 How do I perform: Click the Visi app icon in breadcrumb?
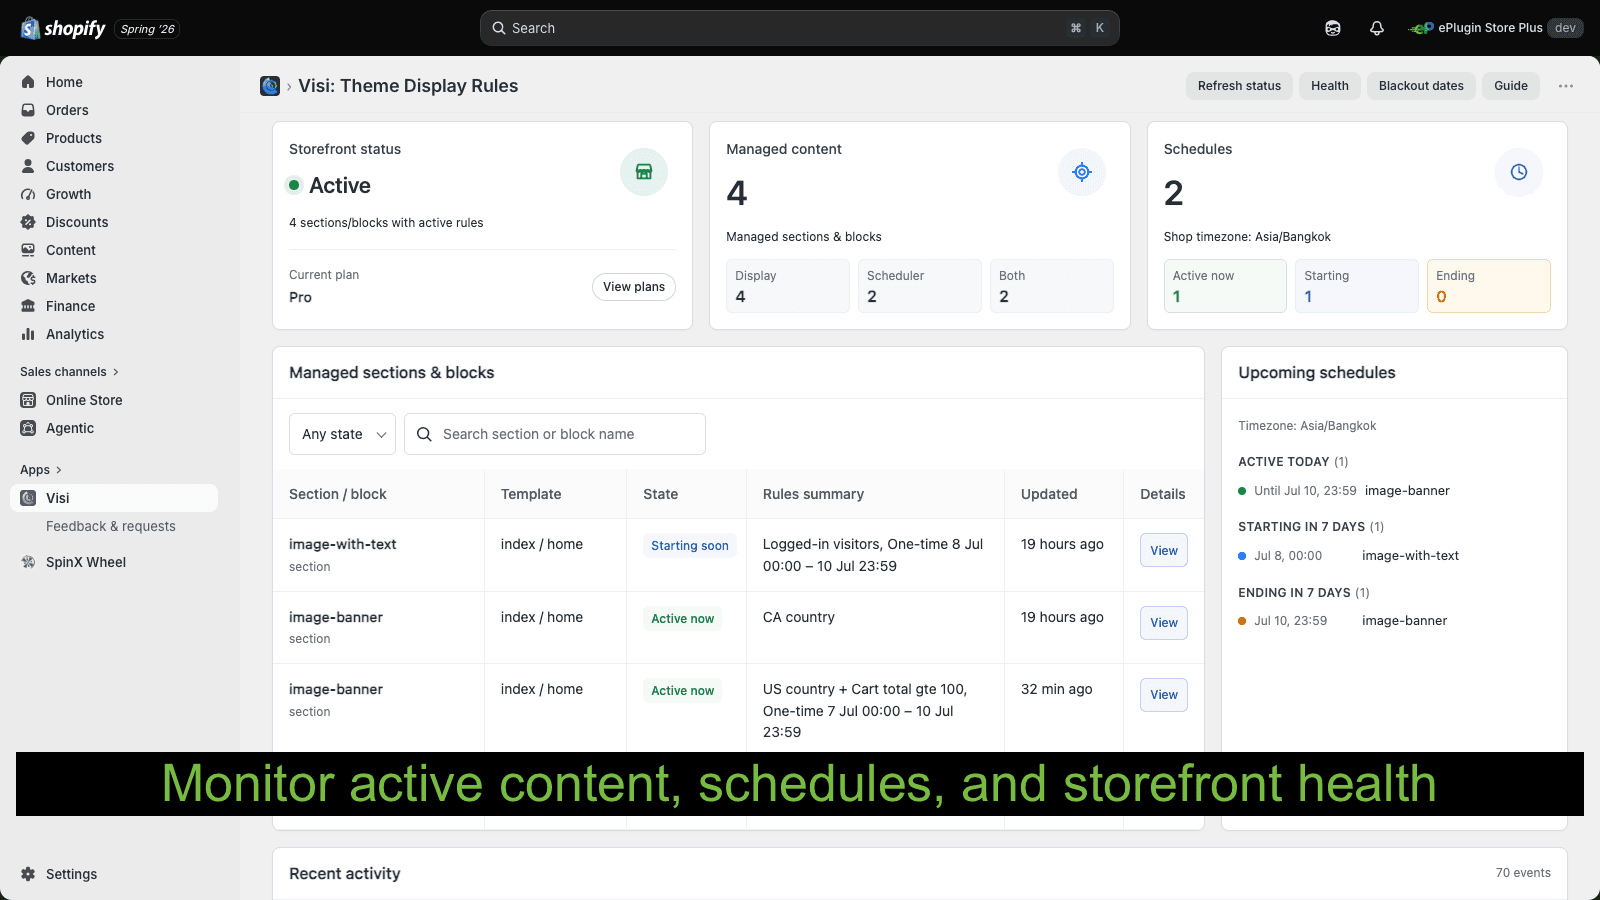click(270, 86)
